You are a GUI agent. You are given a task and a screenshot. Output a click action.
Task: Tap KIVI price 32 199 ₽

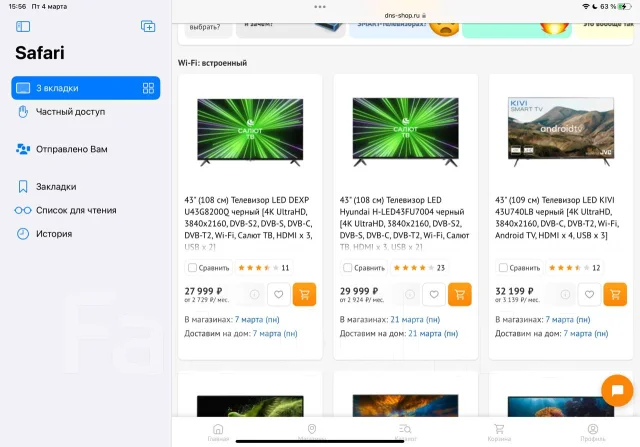click(x=514, y=291)
